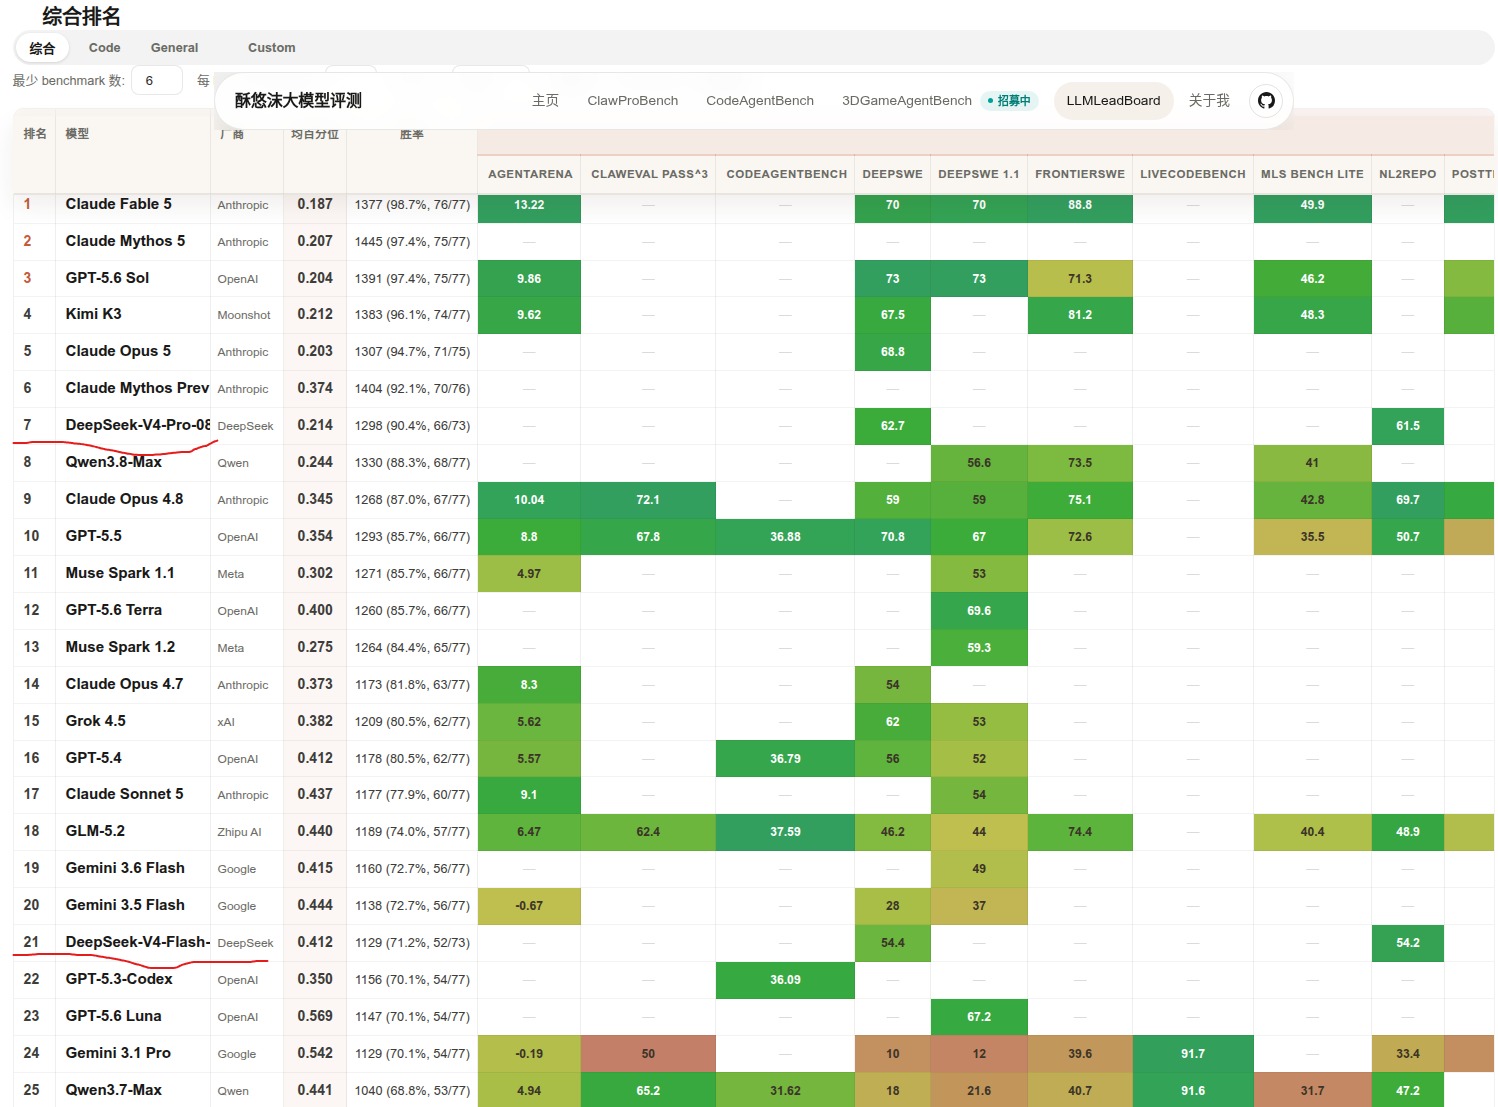Image resolution: width=1498 pixels, height=1107 pixels.
Task: Open the GitHub icon link
Action: [x=1266, y=101]
